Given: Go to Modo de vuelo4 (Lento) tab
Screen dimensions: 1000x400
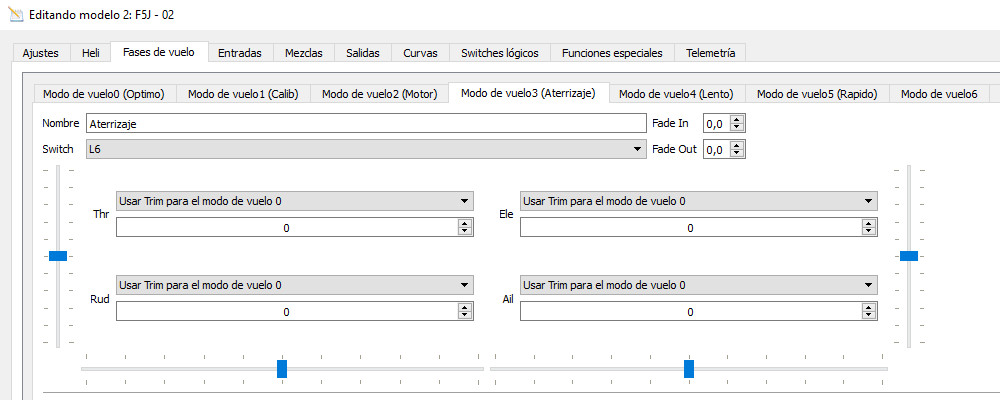Looking at the screenshot, I should pyautogui.click(x=676, y=94).
